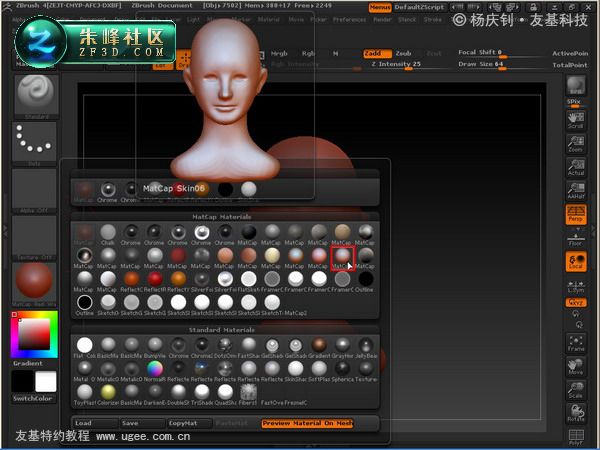Choose the TriShaders material sphere

pyautogui.click(x=202, y=395)
